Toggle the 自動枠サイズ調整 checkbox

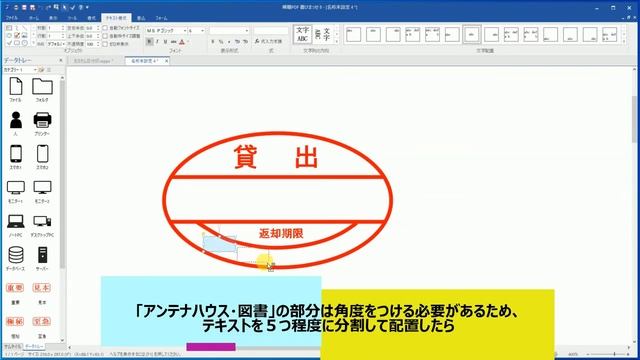coord(105,36)
